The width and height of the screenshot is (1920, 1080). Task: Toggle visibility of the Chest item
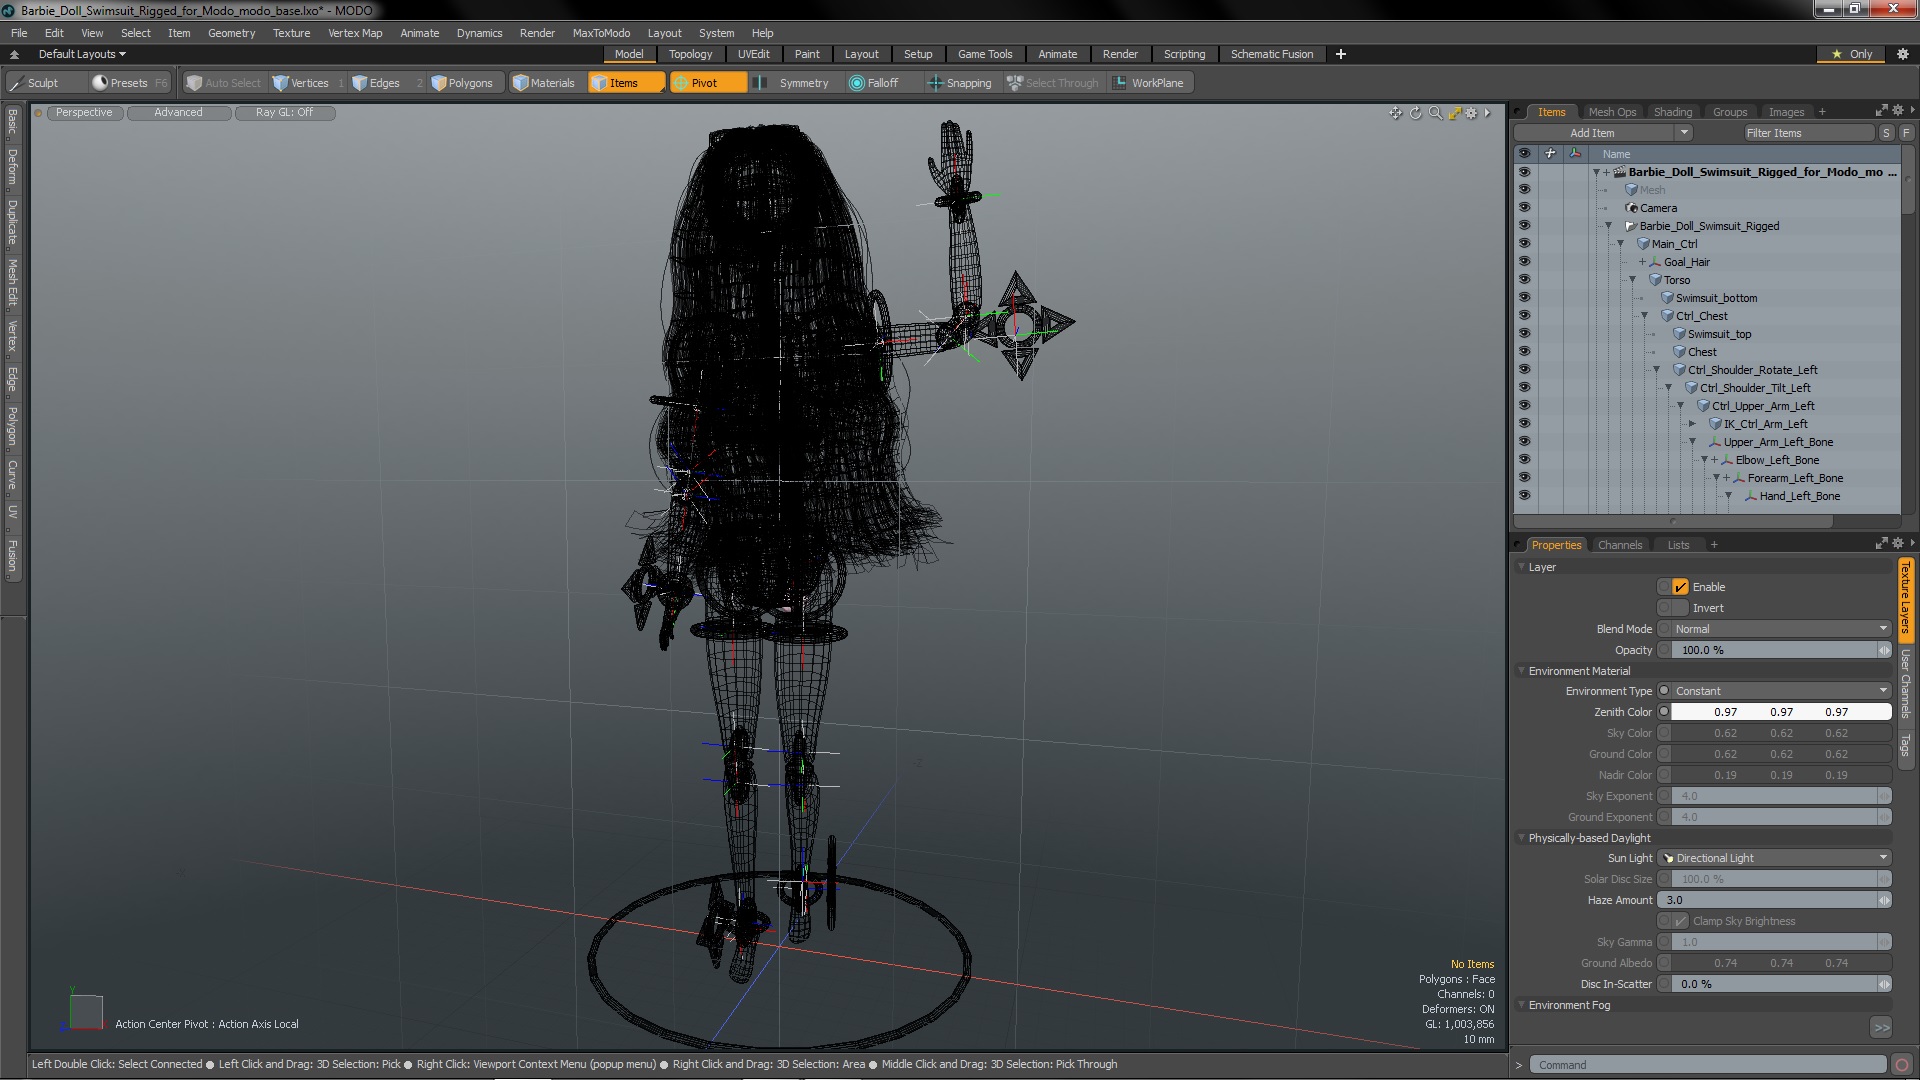tap(1524, 352)
